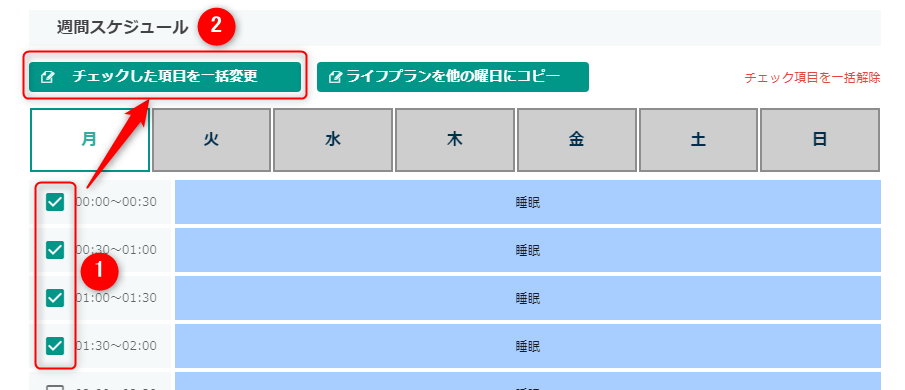Select the 睡眠 block at 00:30~01:00

tap(528, 250)
